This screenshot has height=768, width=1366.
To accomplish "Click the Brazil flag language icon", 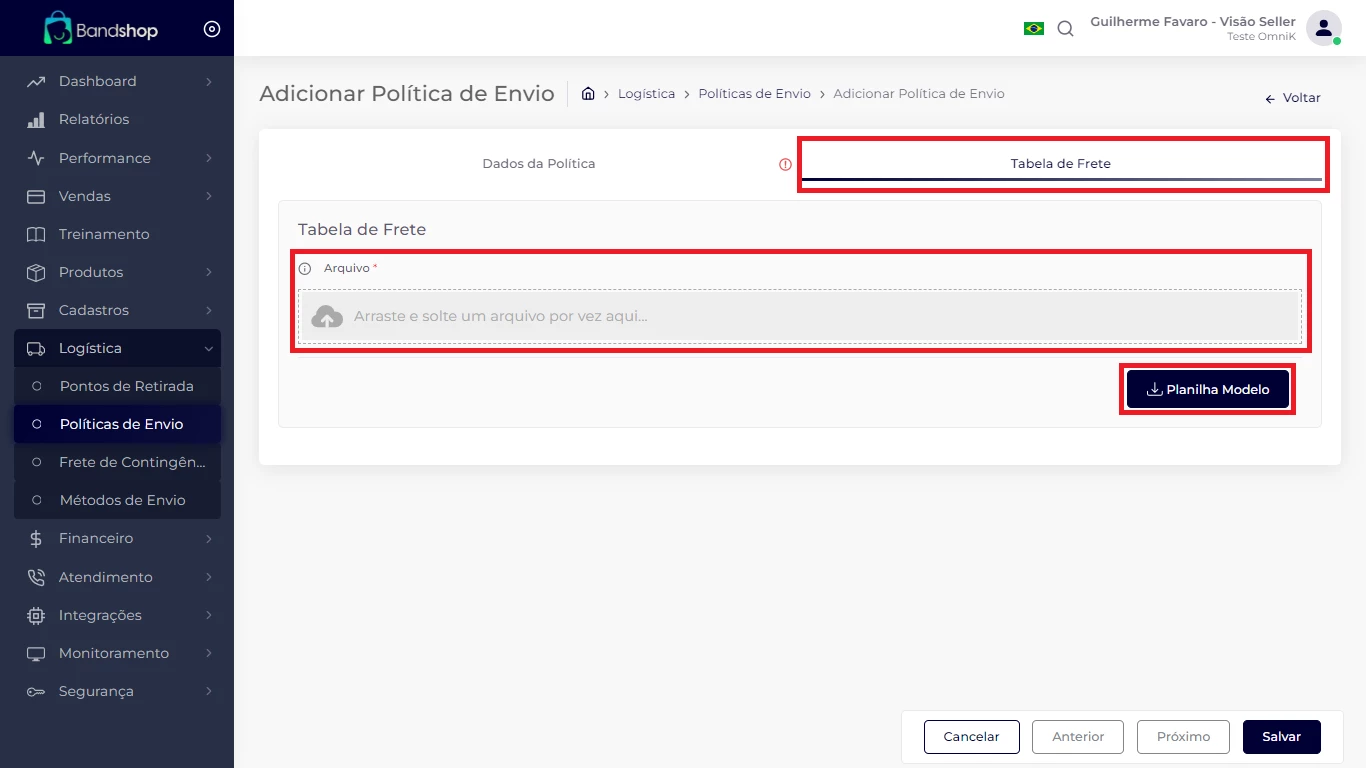I will tap(1033, 29).
